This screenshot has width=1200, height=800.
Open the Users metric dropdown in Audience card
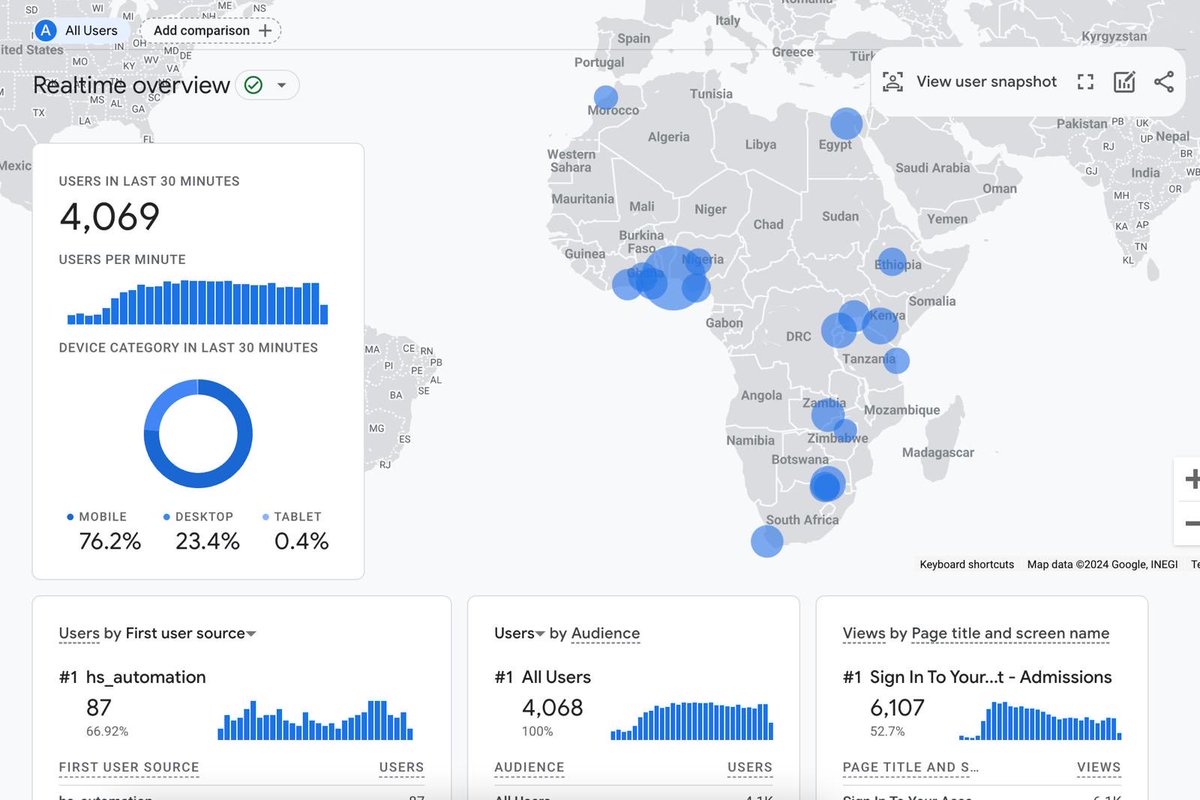519,633
